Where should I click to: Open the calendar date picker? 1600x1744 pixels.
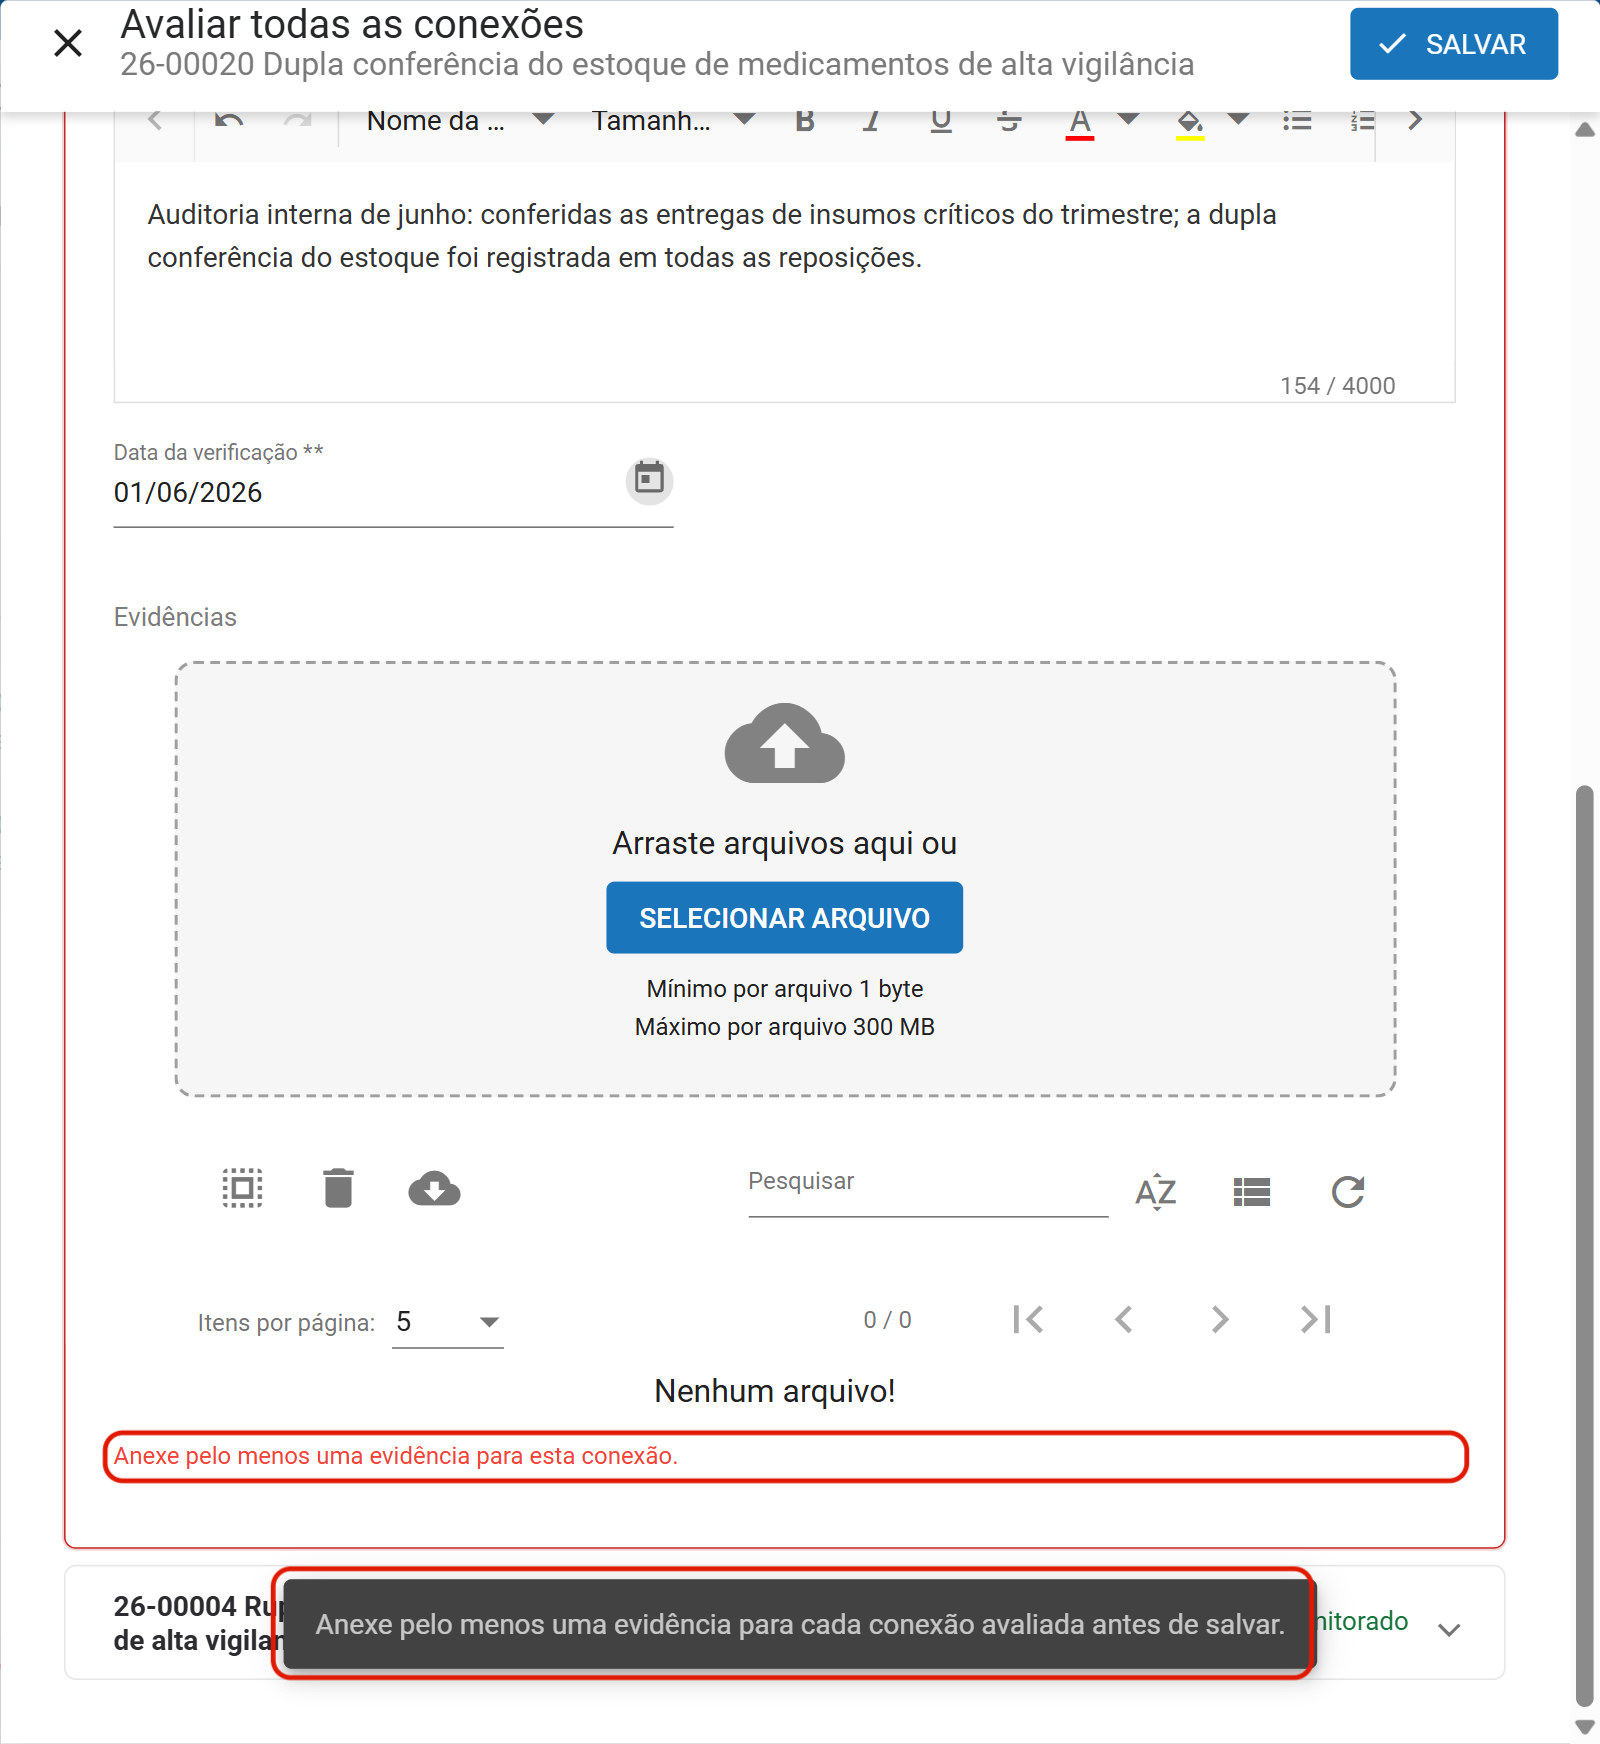649,480
